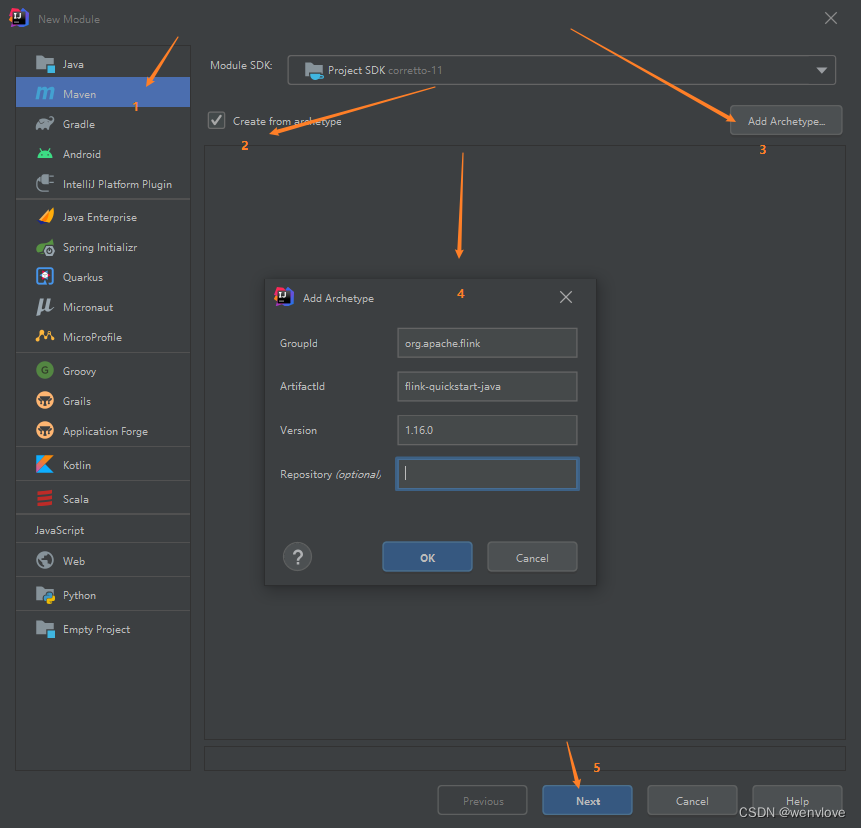
Task: Select Micronaut label in list
Action: click(x=88, y=307)
